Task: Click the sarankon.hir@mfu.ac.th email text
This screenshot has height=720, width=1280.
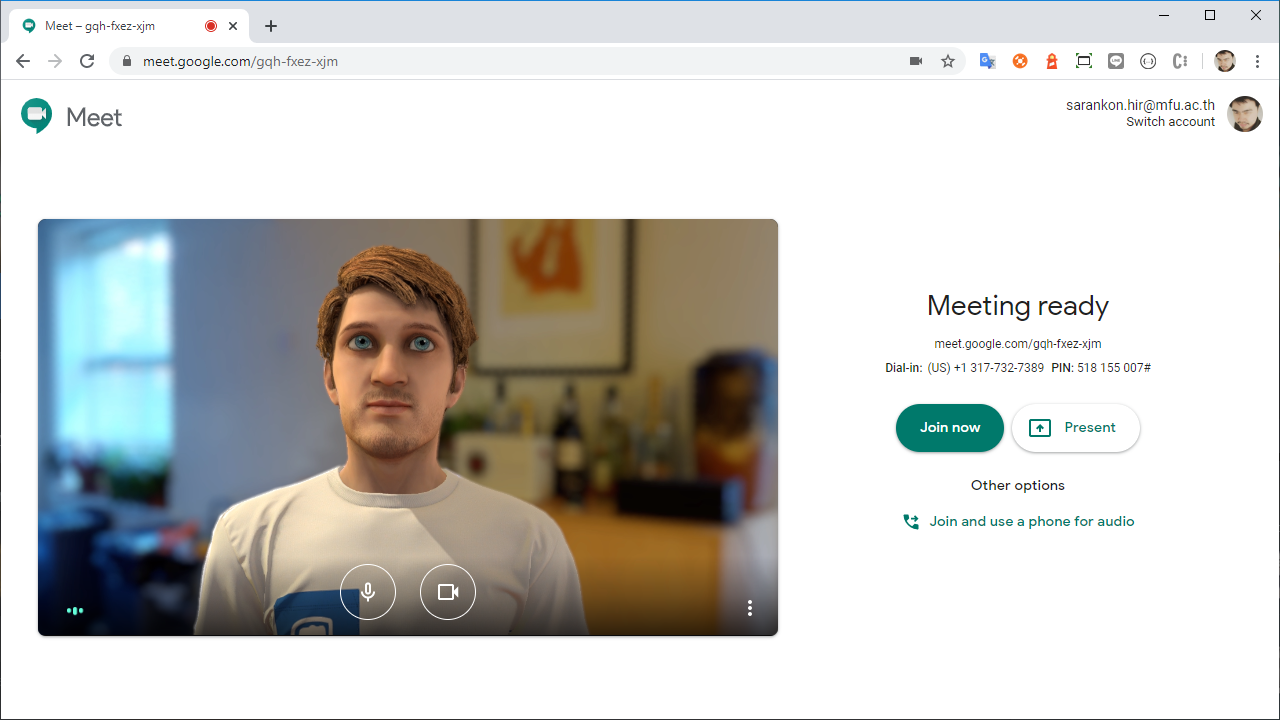Action: coord(1140,105)
